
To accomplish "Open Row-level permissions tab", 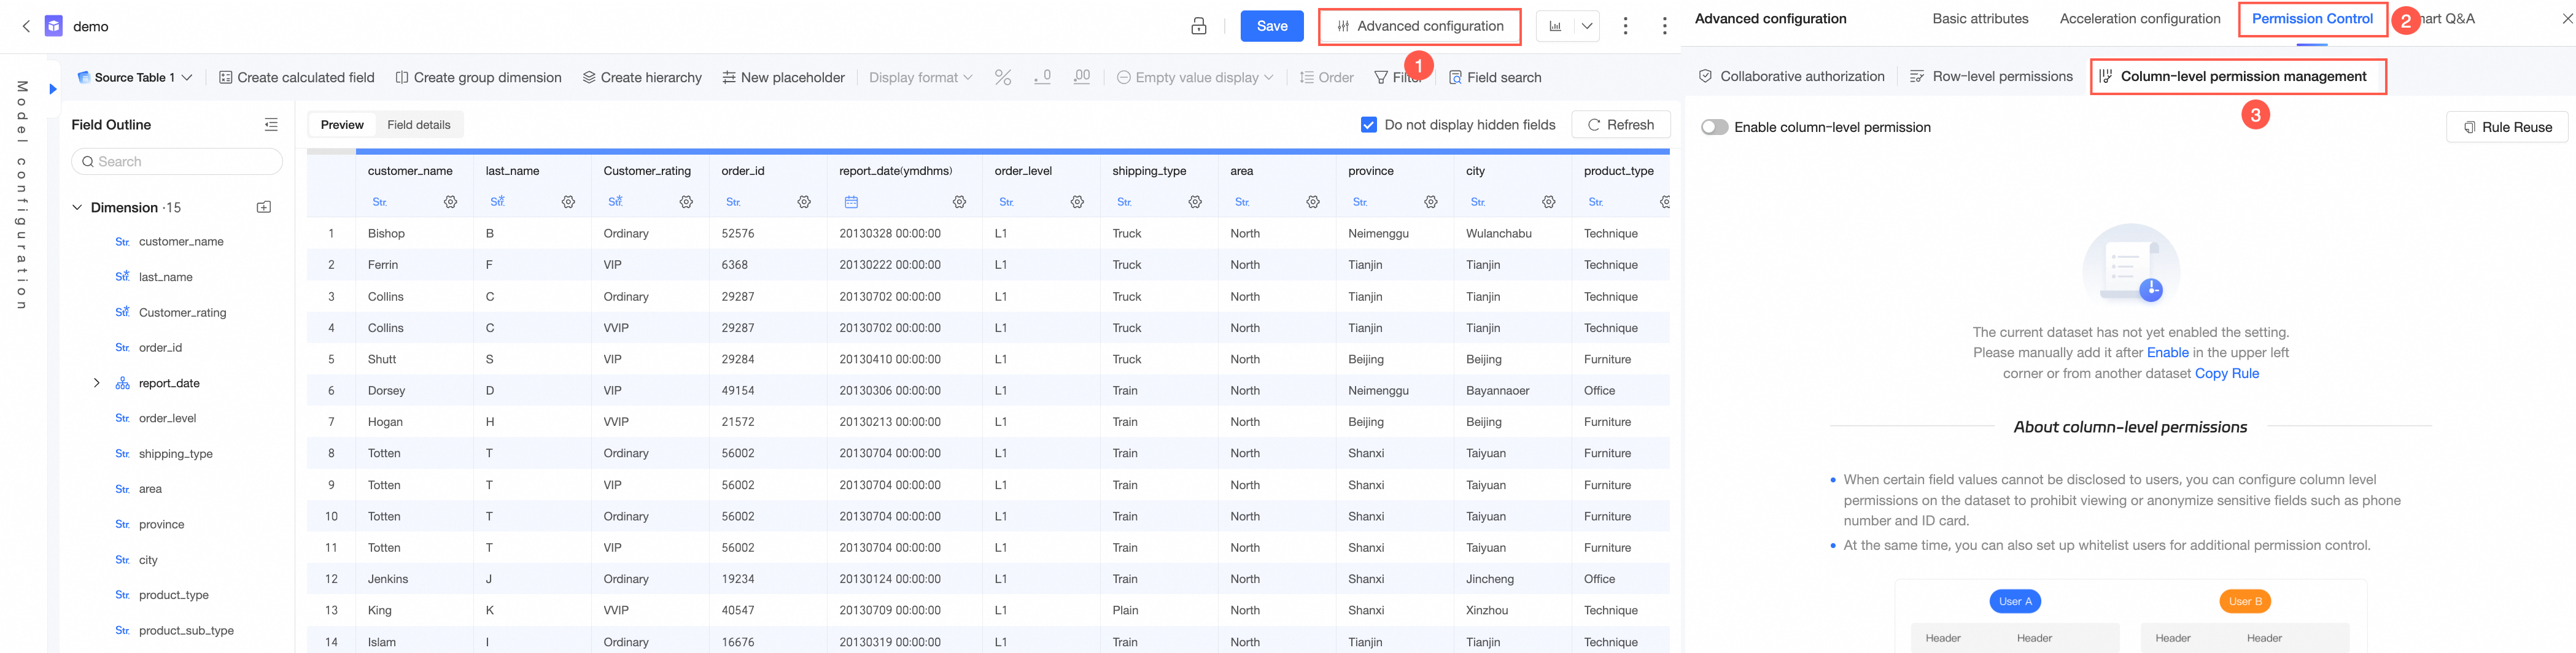I will 1990,77.
